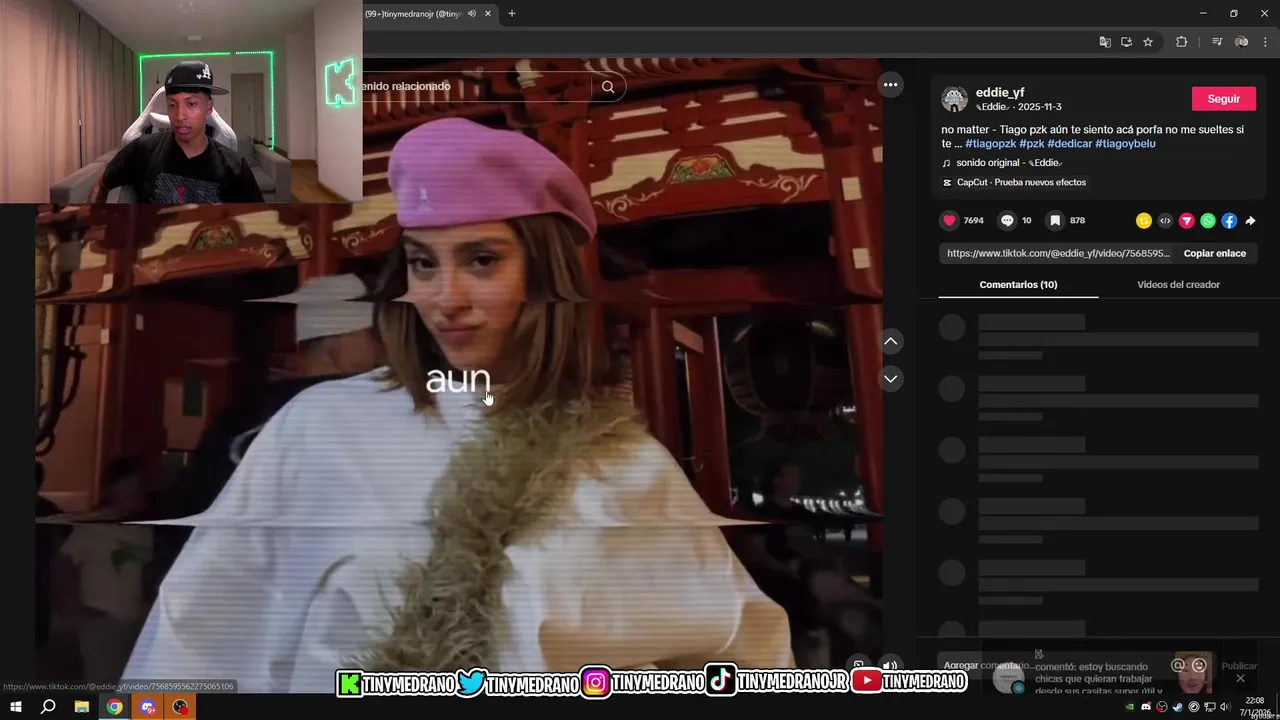Image resolution: width=1280 pixels, height=720 pixels.
Task: Open the #dedicar hashtag
Action: pos(1069,144)
